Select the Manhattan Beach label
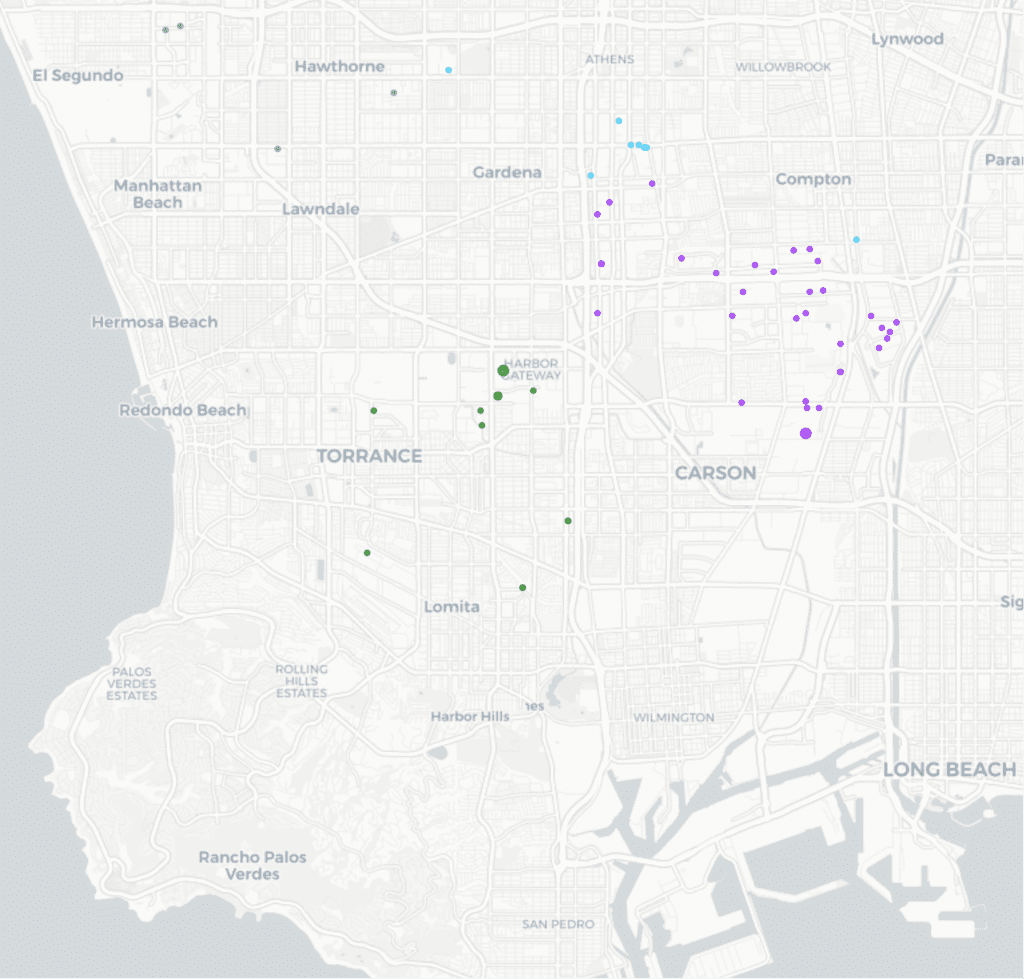Screen dimensions: 1024x979 click(x=158, y=194)
